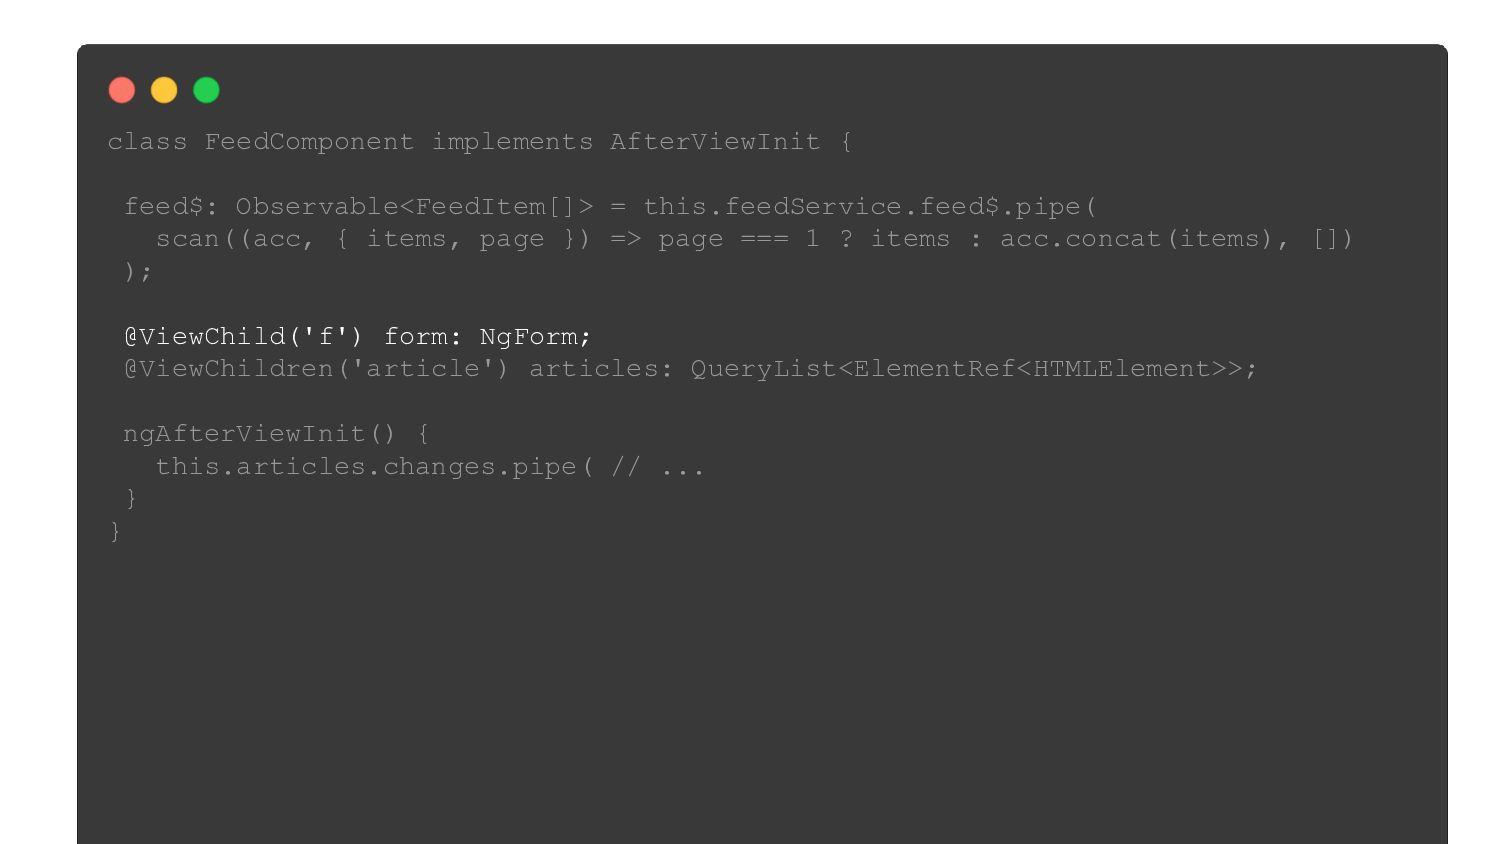Click the ngAfterViewInit() method name

259,434
